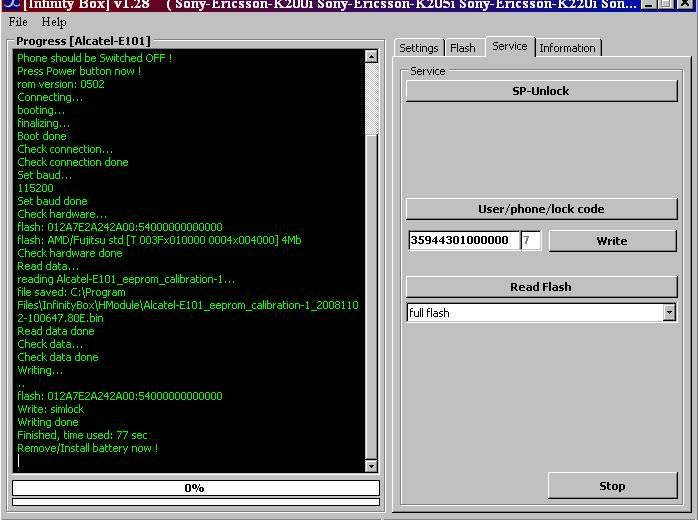The image size is (698, 520).
Task: Switch to the Flash tab
Action: (463, 48)
